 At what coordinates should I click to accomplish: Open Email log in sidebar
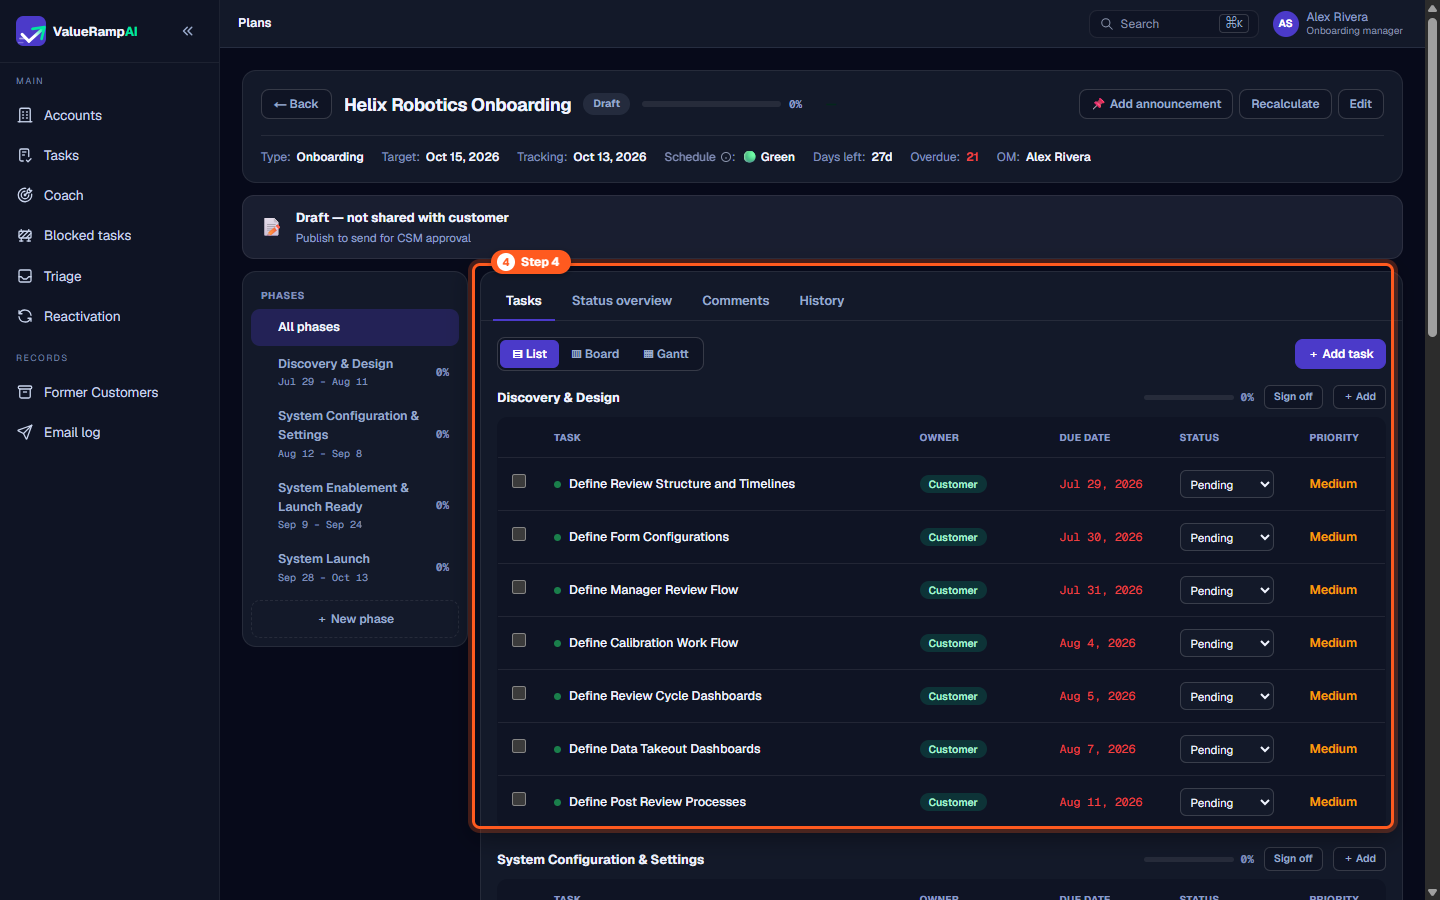click(x=109, y=432)
